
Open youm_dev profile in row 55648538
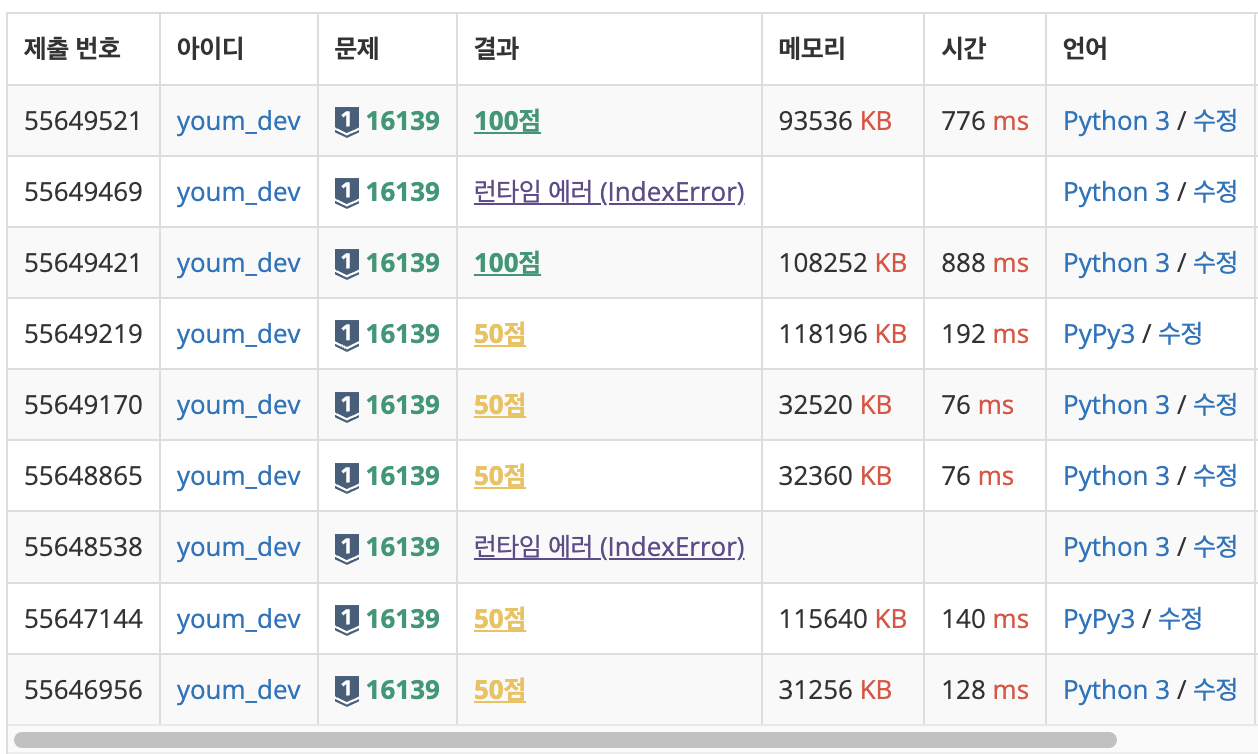238,547
